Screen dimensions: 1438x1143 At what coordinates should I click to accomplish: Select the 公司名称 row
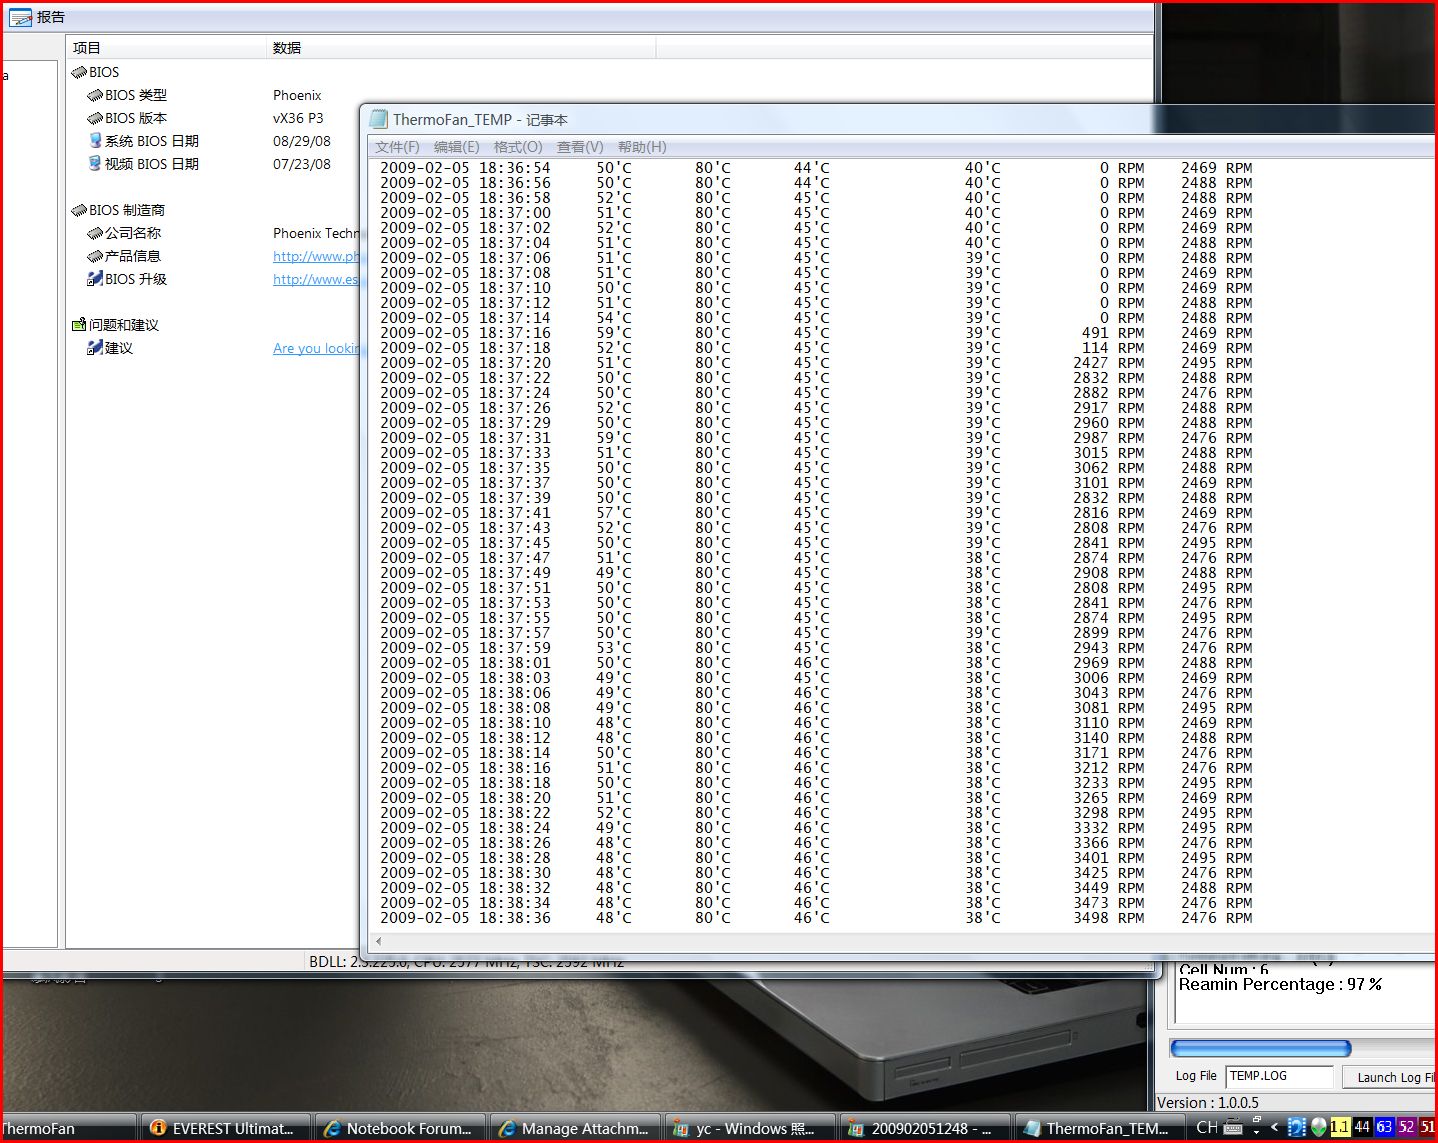point(213,233)
